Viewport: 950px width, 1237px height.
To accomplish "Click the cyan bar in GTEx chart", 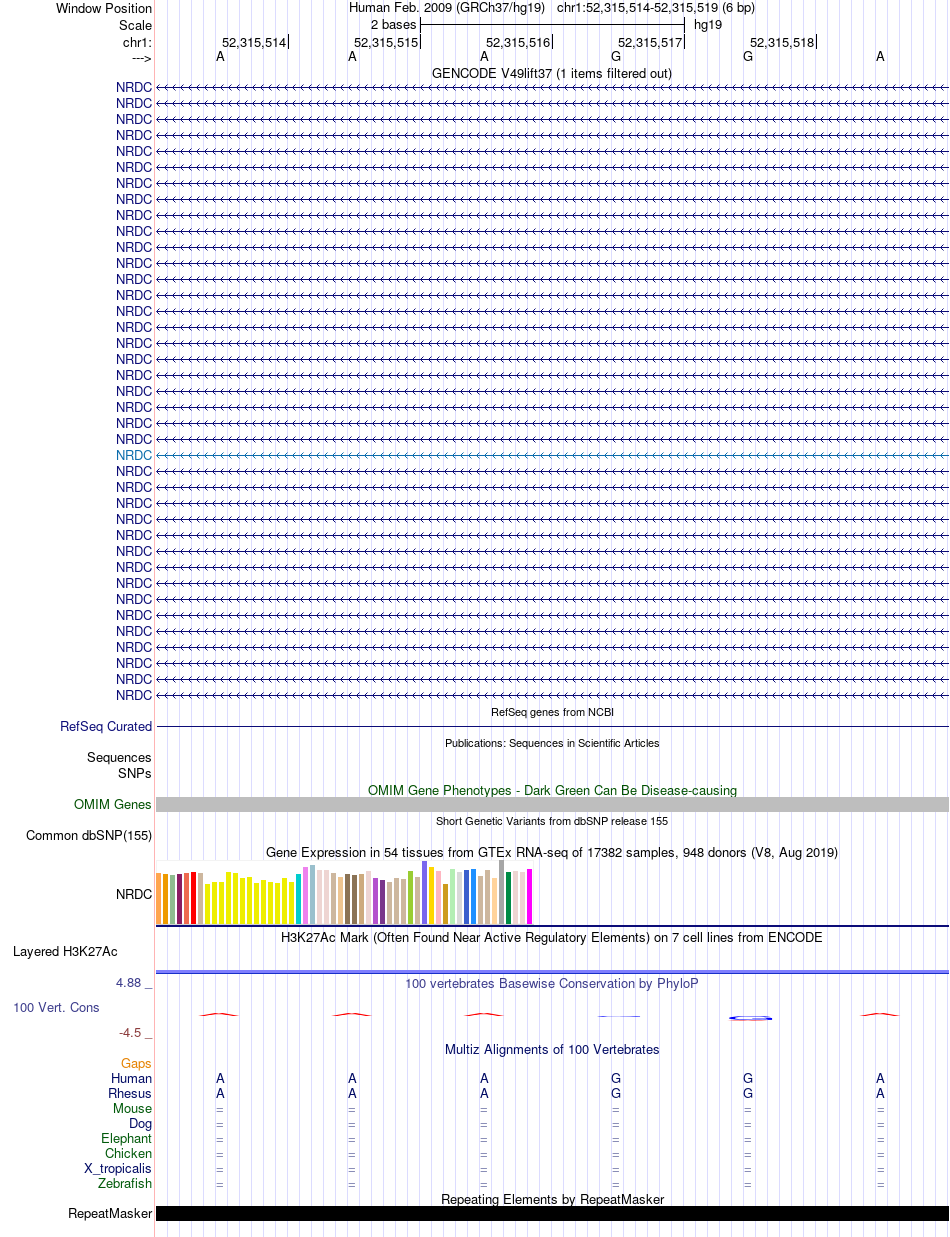I will (299, 899).
